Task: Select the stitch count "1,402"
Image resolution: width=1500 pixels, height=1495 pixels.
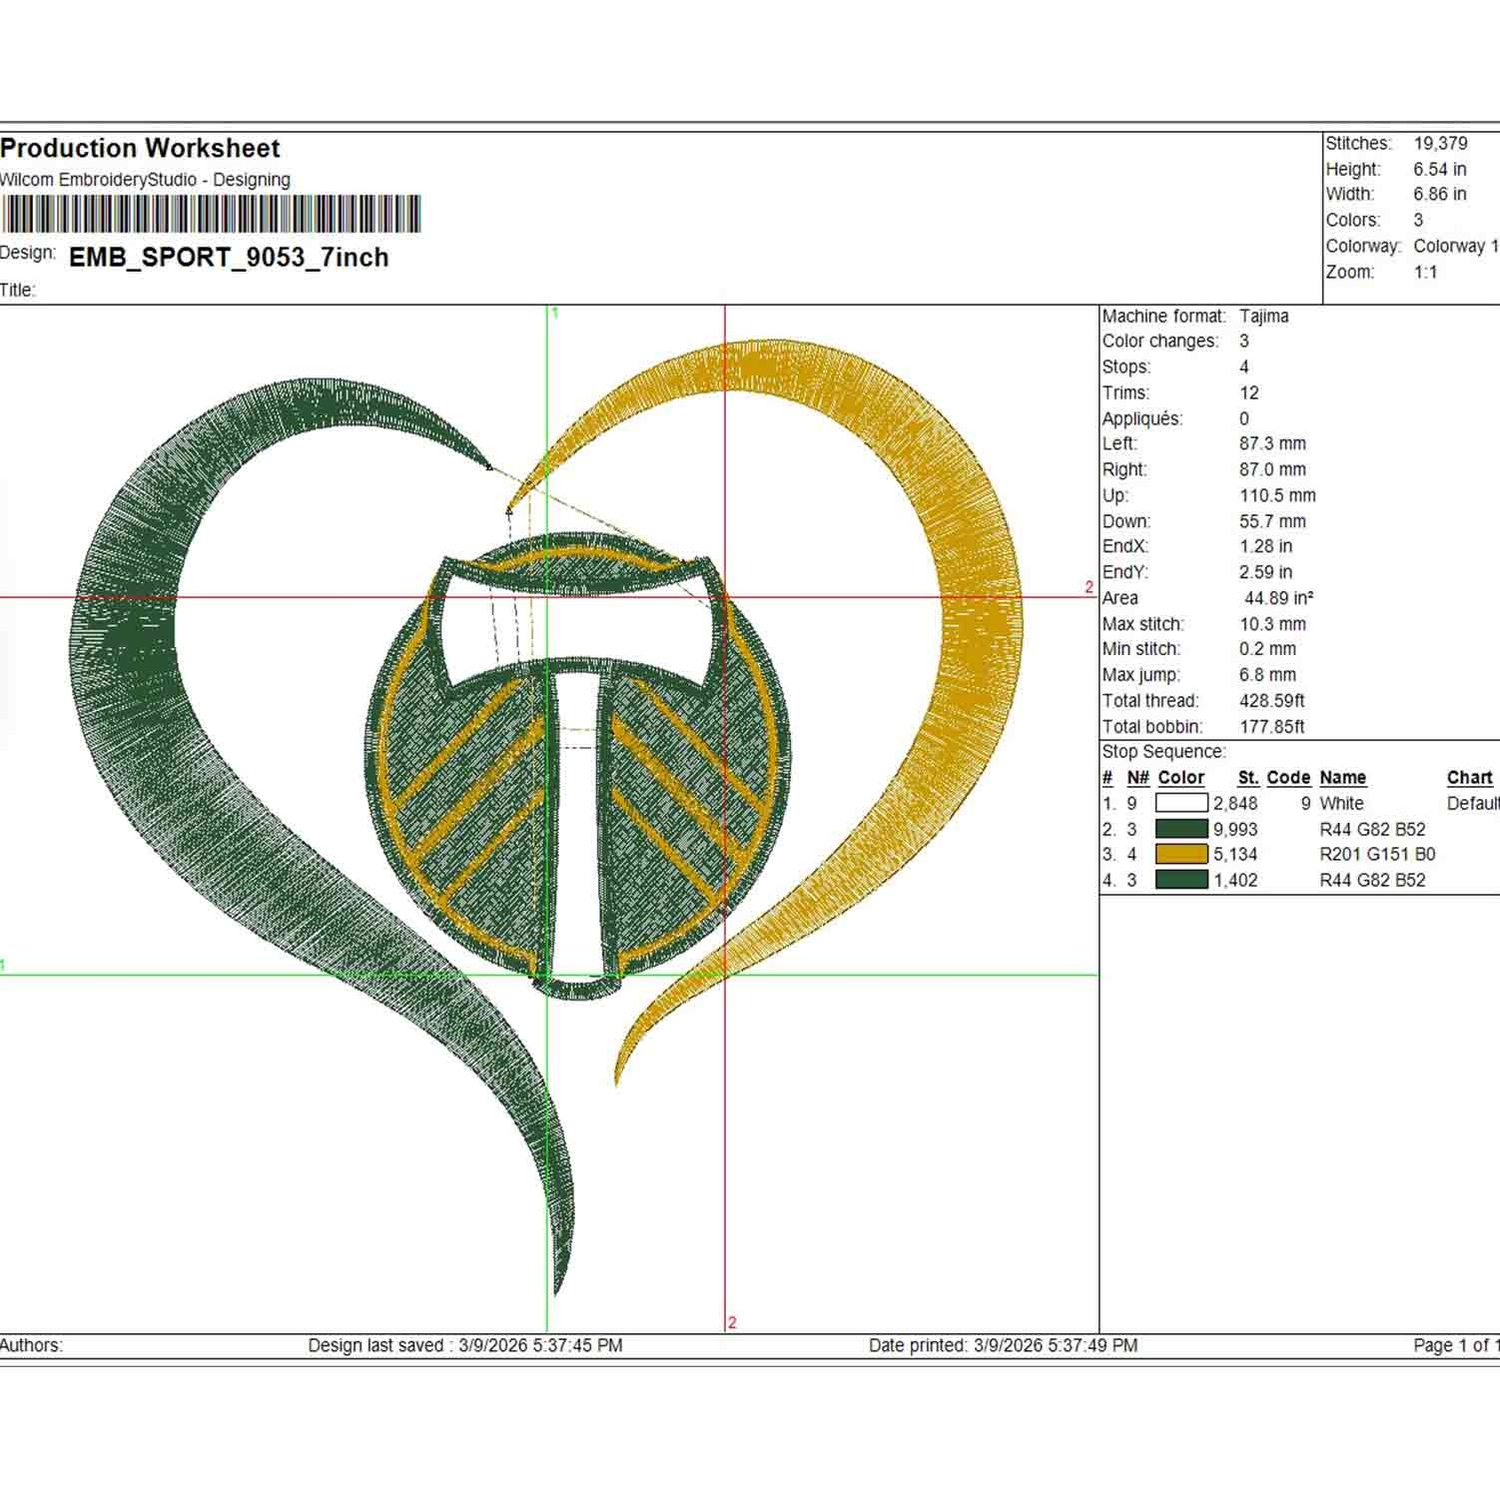Action: pyautogui.click(x=1235, y=881)
